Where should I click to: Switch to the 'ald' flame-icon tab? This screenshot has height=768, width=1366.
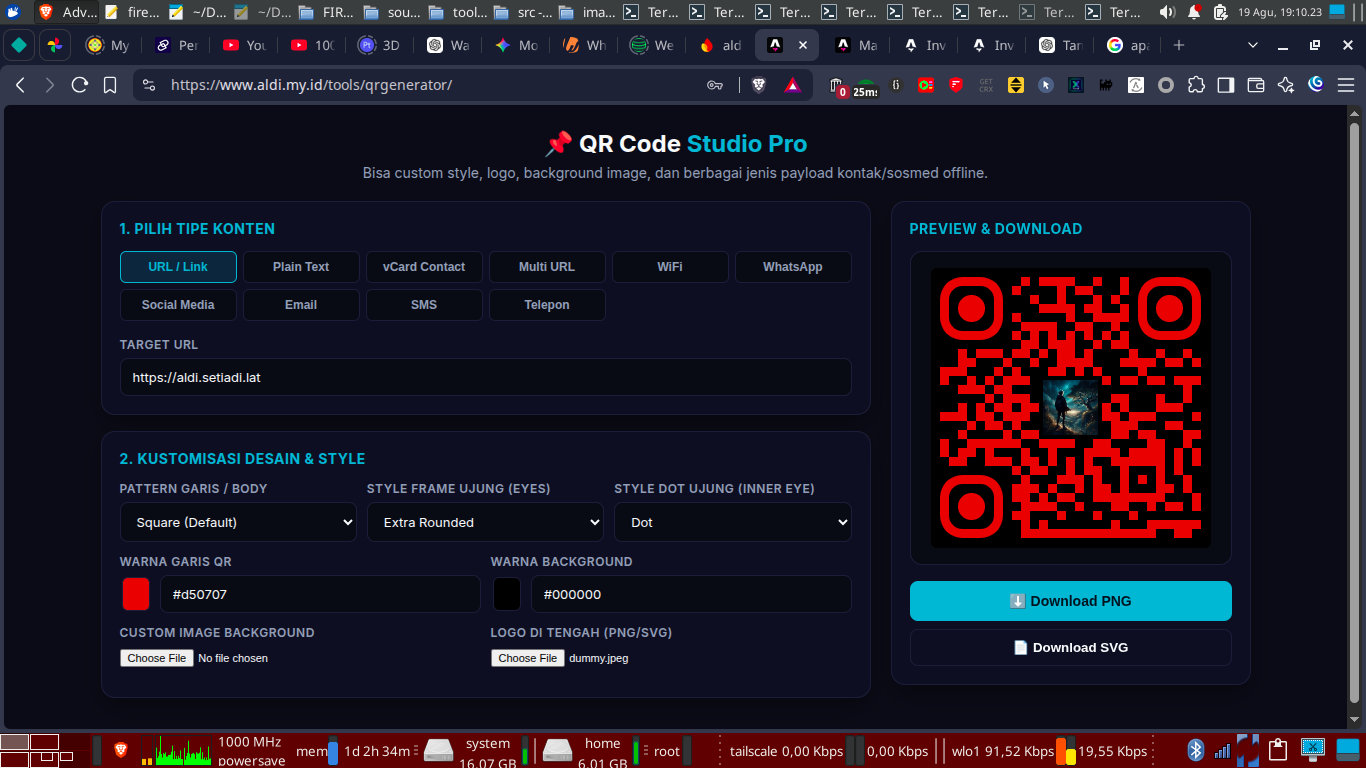tap(721, 45)
